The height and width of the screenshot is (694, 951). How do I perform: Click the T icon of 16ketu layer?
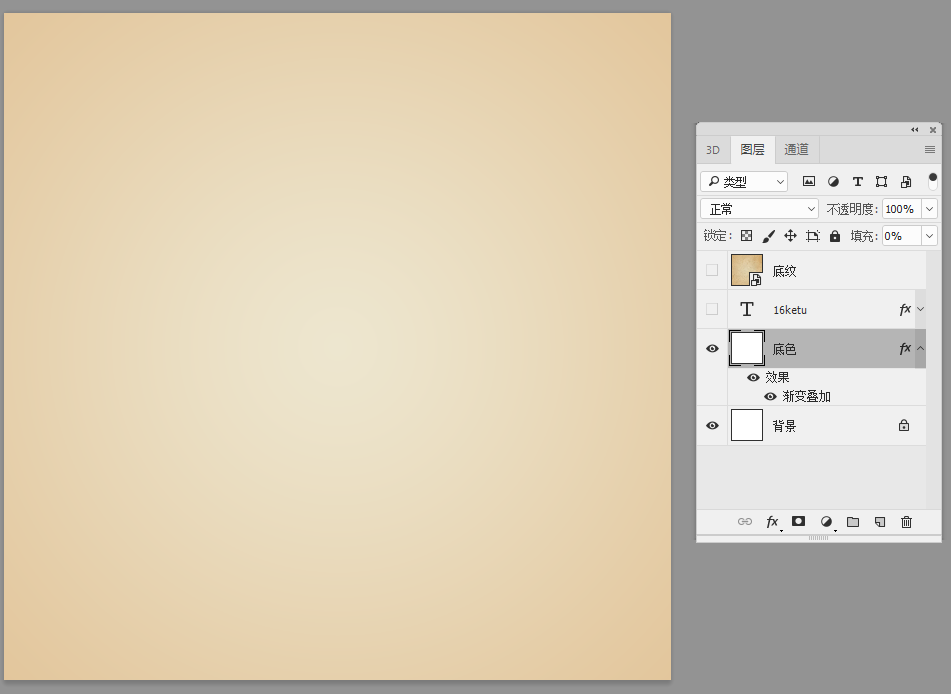coord(747,309)
